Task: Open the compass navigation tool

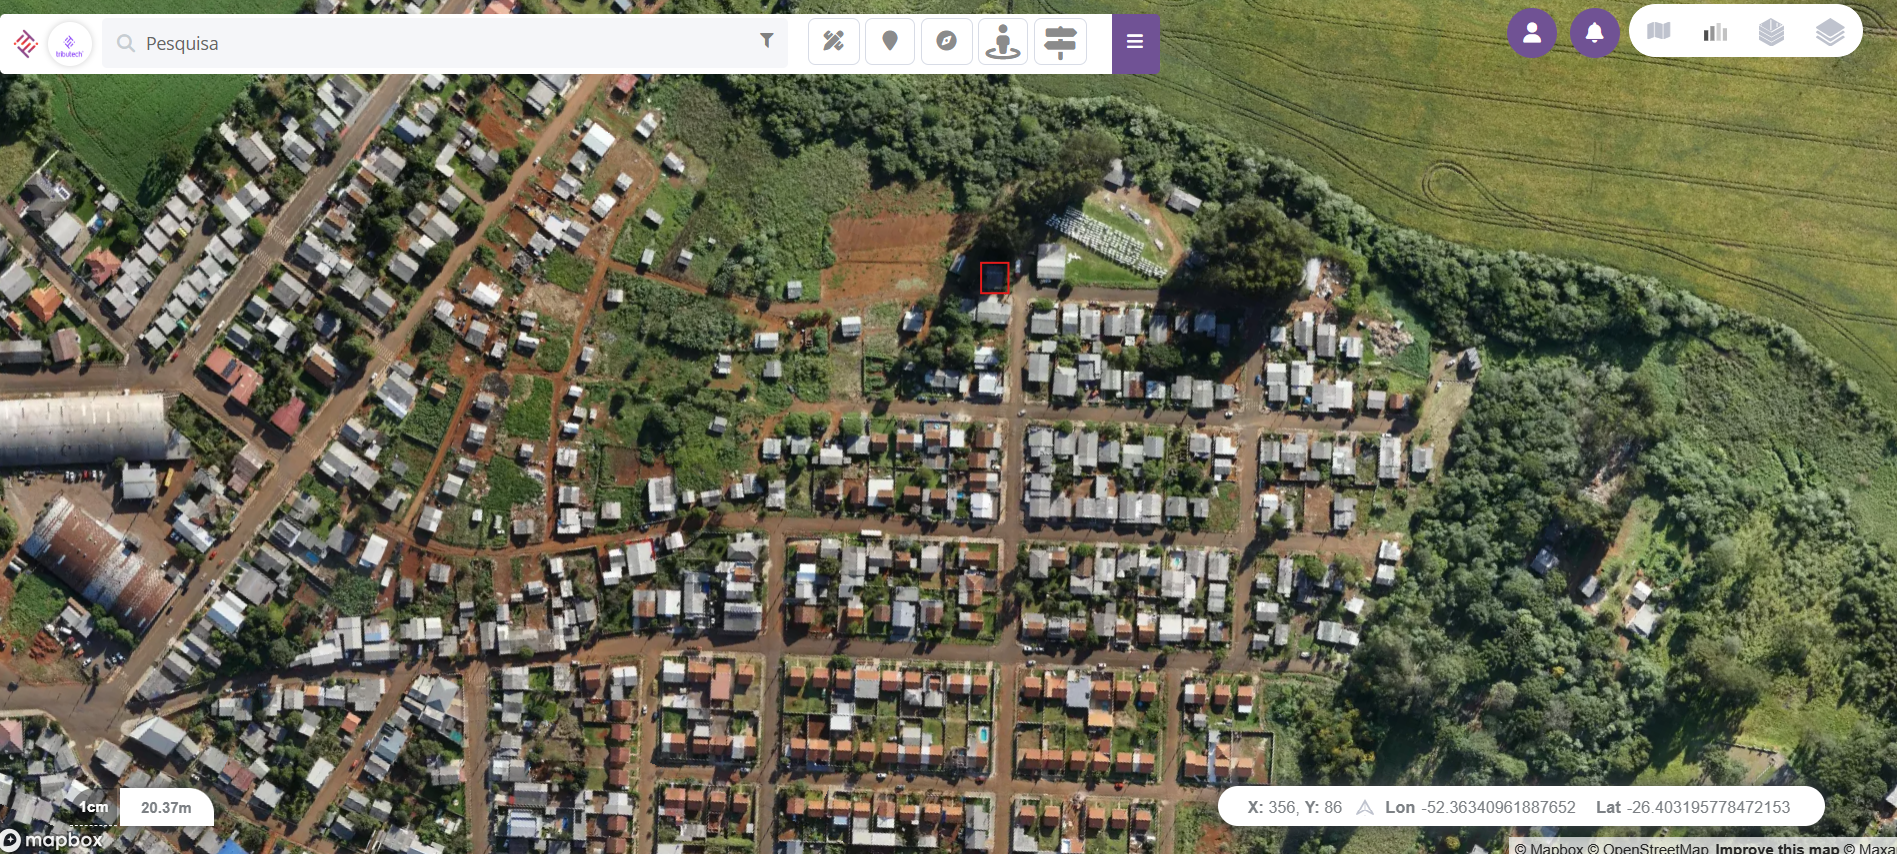Action: 946,42
